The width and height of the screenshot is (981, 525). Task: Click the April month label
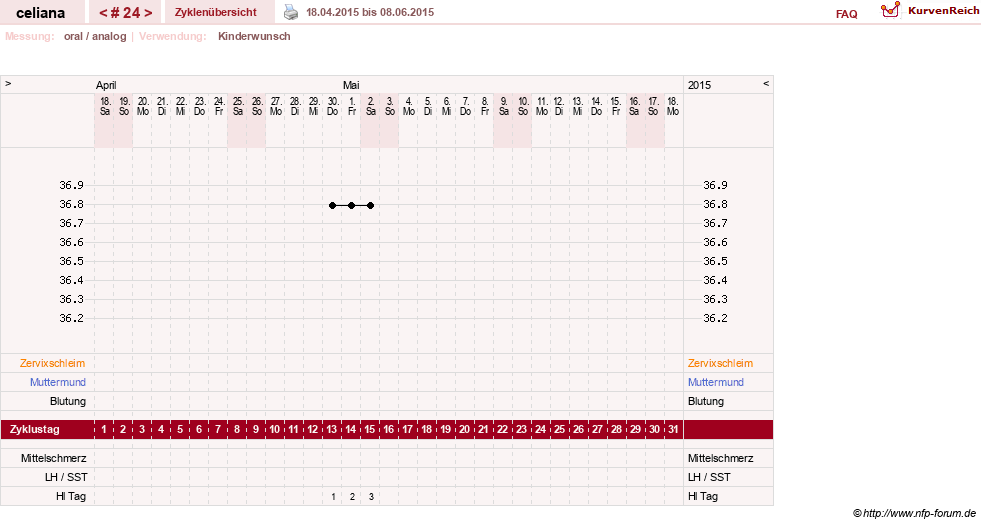[106, 85]
